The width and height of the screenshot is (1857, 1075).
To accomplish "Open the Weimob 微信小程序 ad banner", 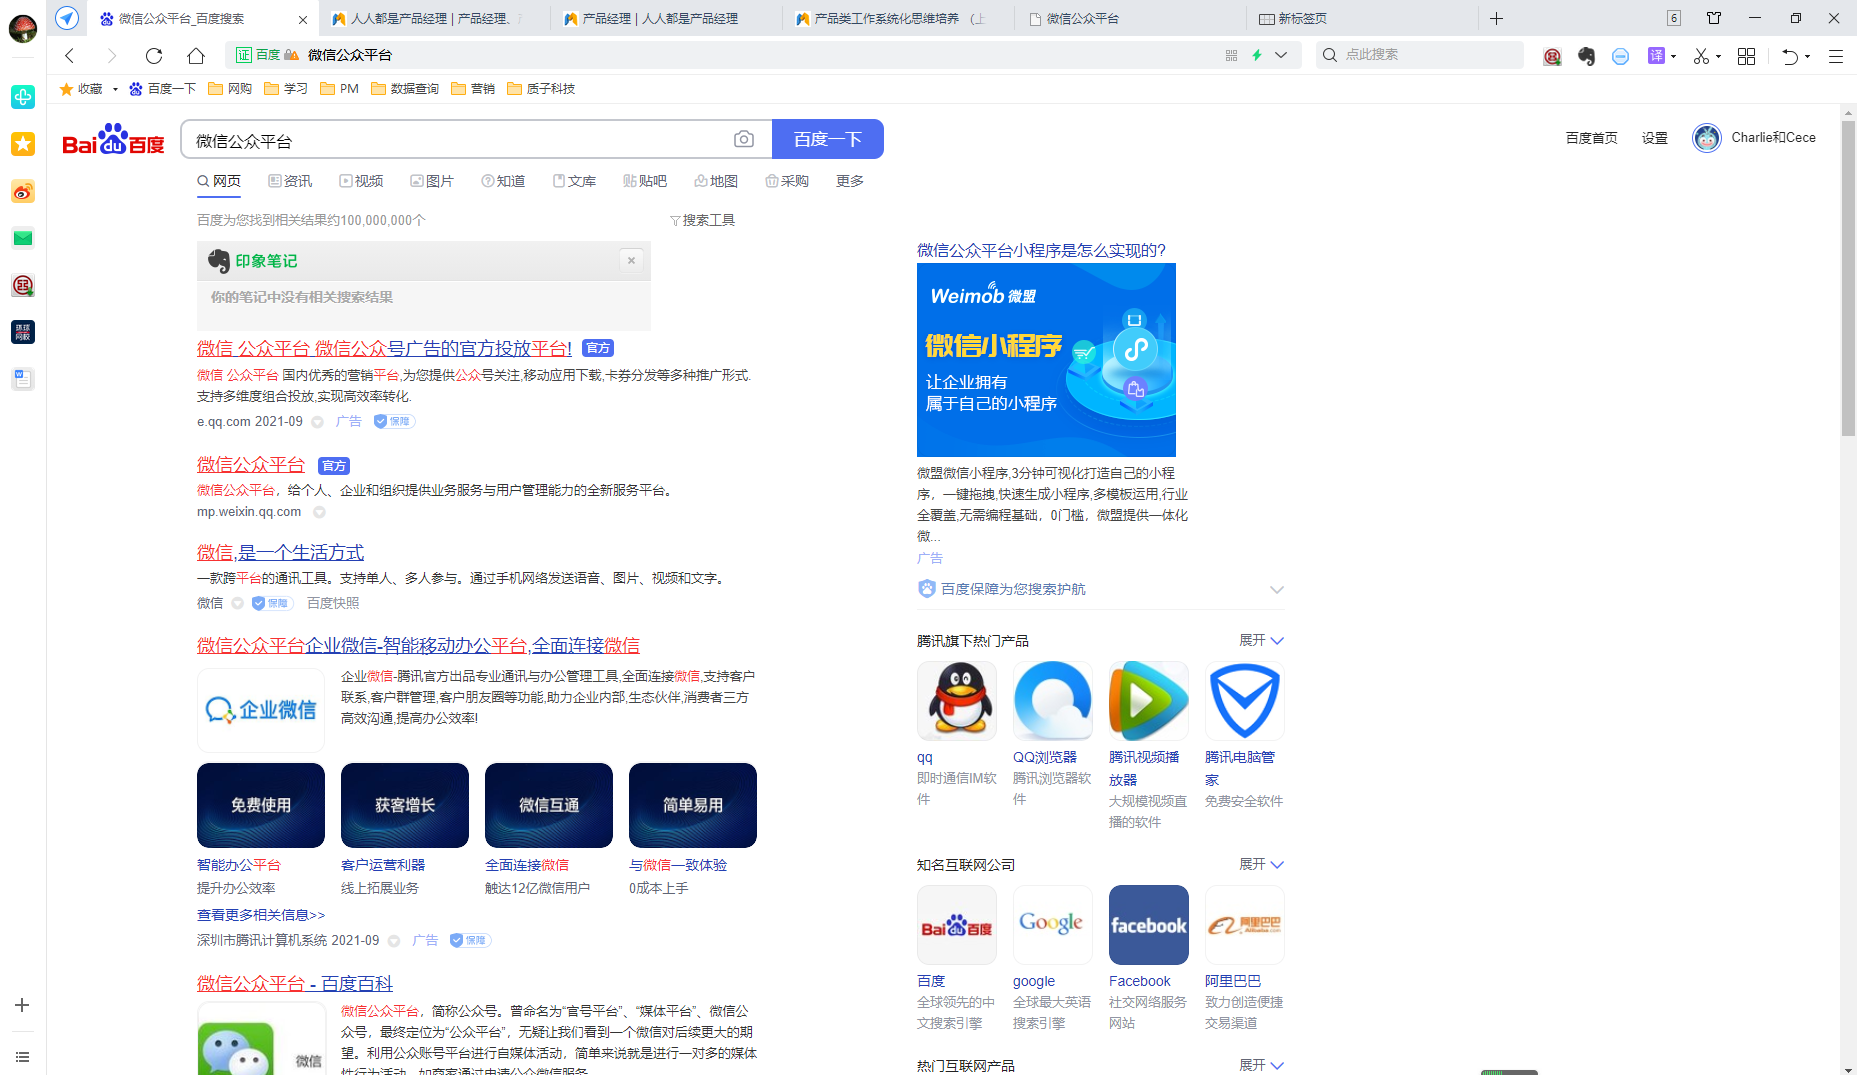I will pyautogui.click(x=1046, y=360).
